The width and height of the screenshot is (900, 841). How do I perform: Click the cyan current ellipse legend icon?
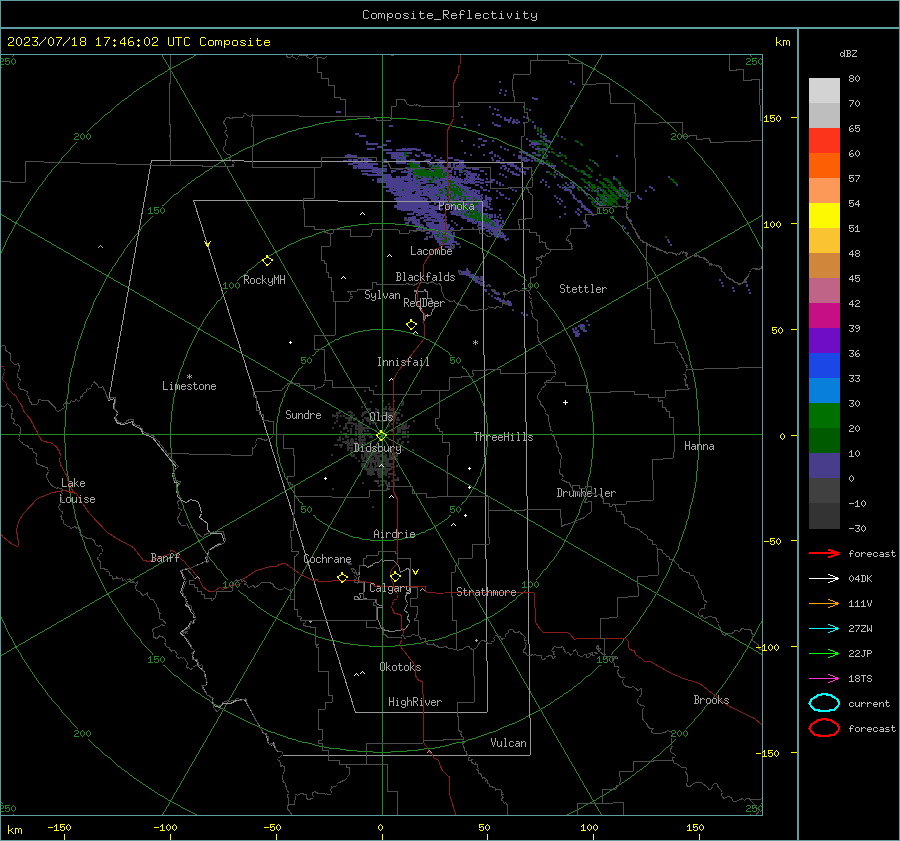[824, 703]
